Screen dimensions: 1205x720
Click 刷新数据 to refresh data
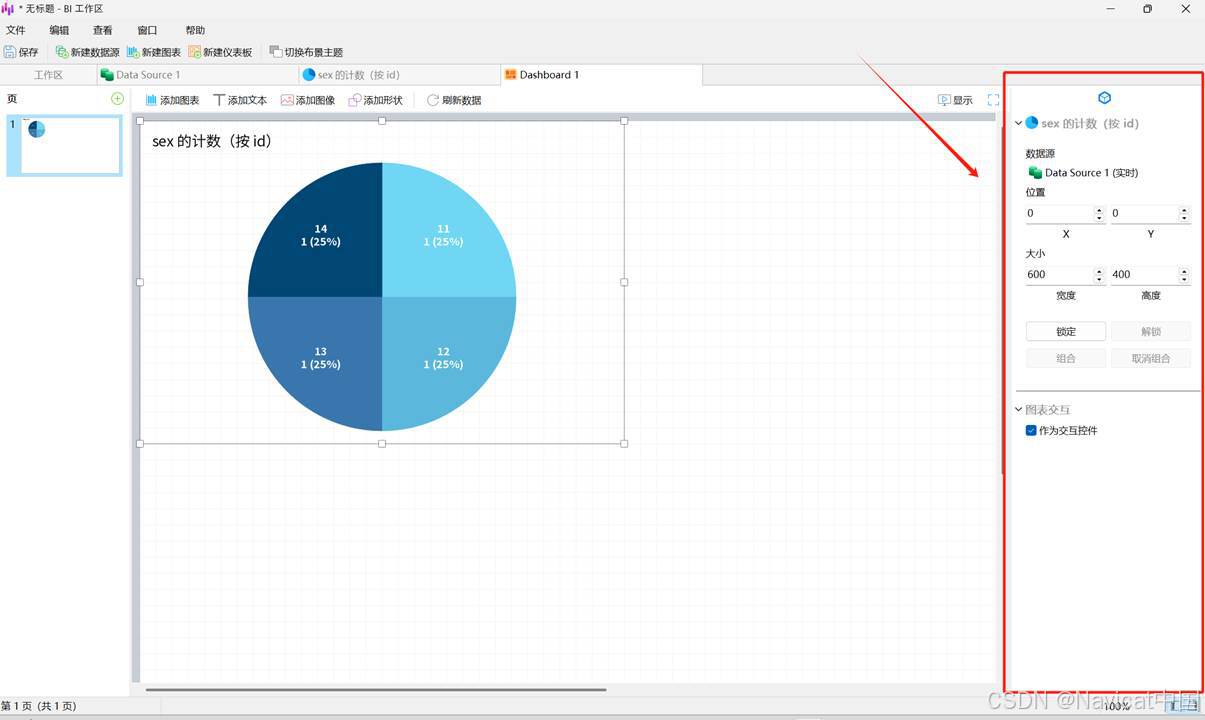tap(454, 100)
